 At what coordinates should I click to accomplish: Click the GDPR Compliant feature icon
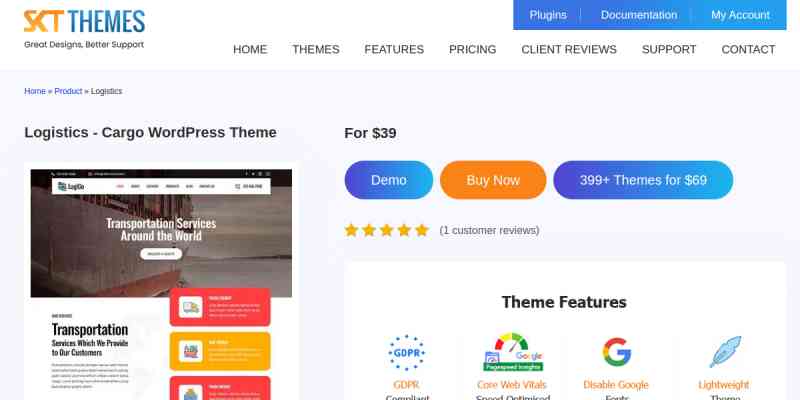(x=406, y=353)
